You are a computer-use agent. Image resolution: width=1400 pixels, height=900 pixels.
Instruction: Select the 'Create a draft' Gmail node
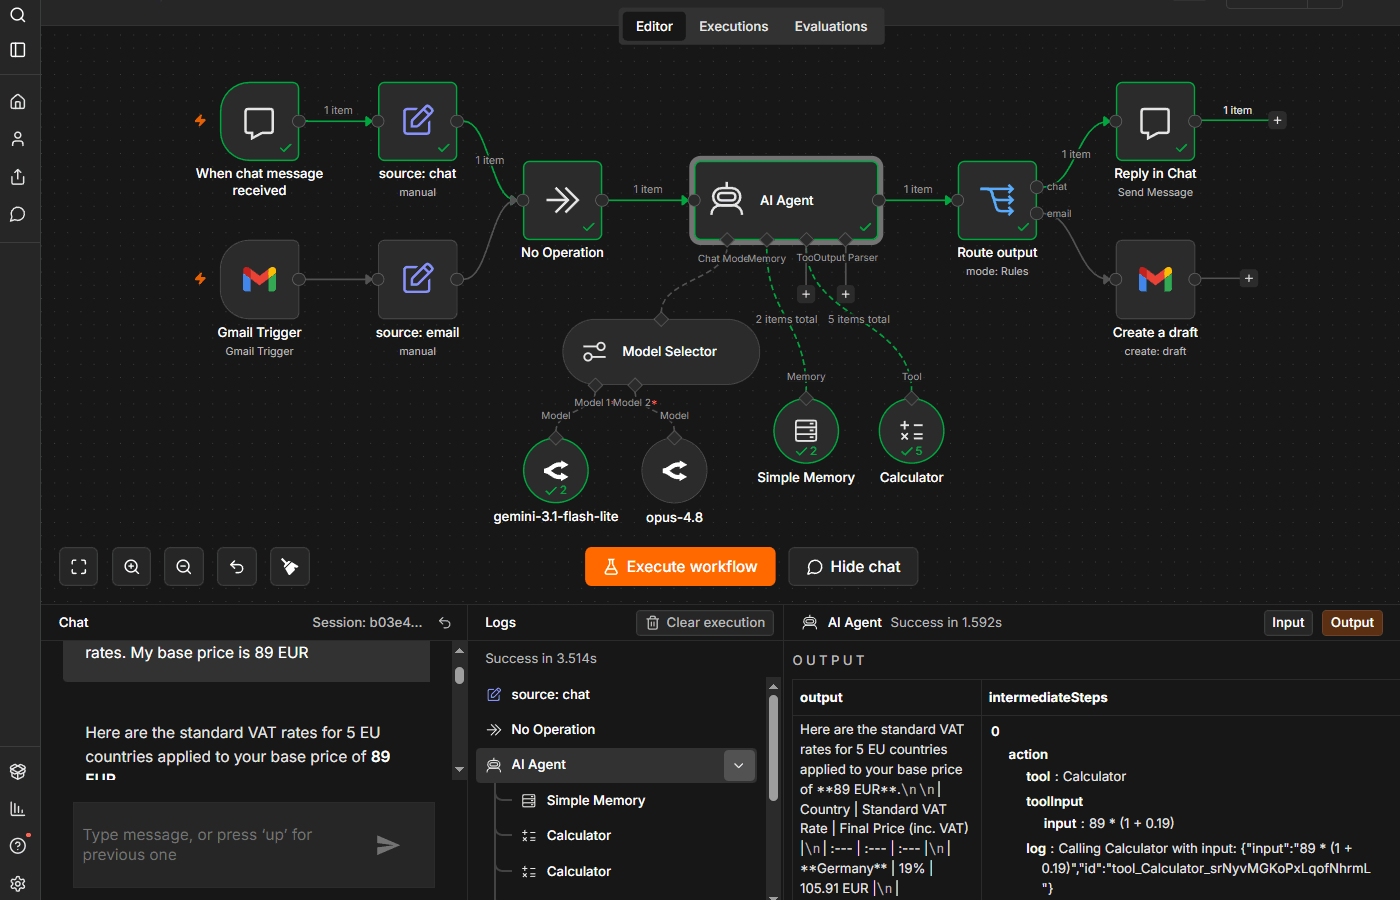click(1155, 279)
